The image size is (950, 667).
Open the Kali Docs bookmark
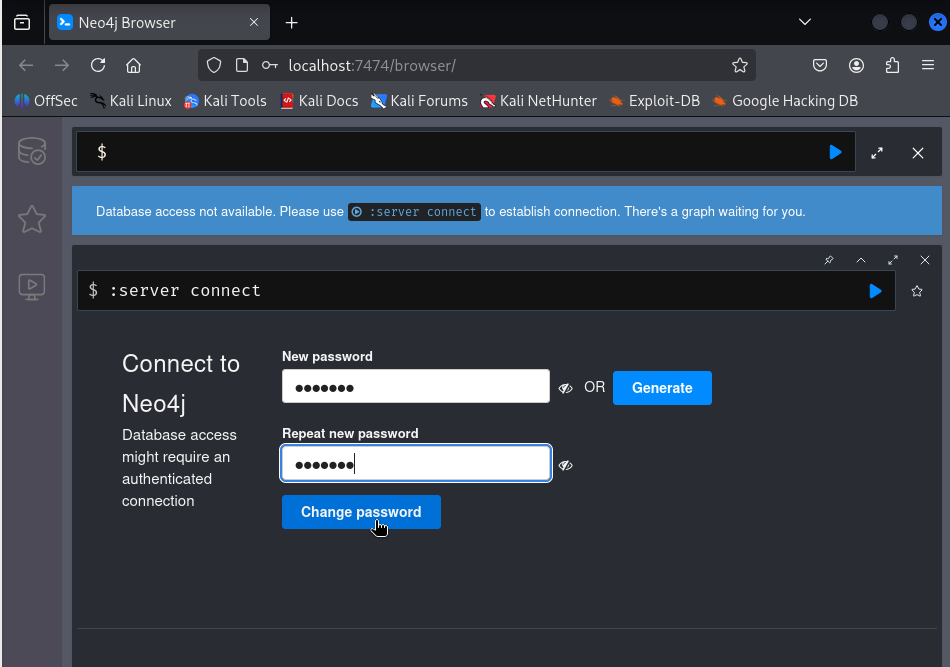coord(319,101)
